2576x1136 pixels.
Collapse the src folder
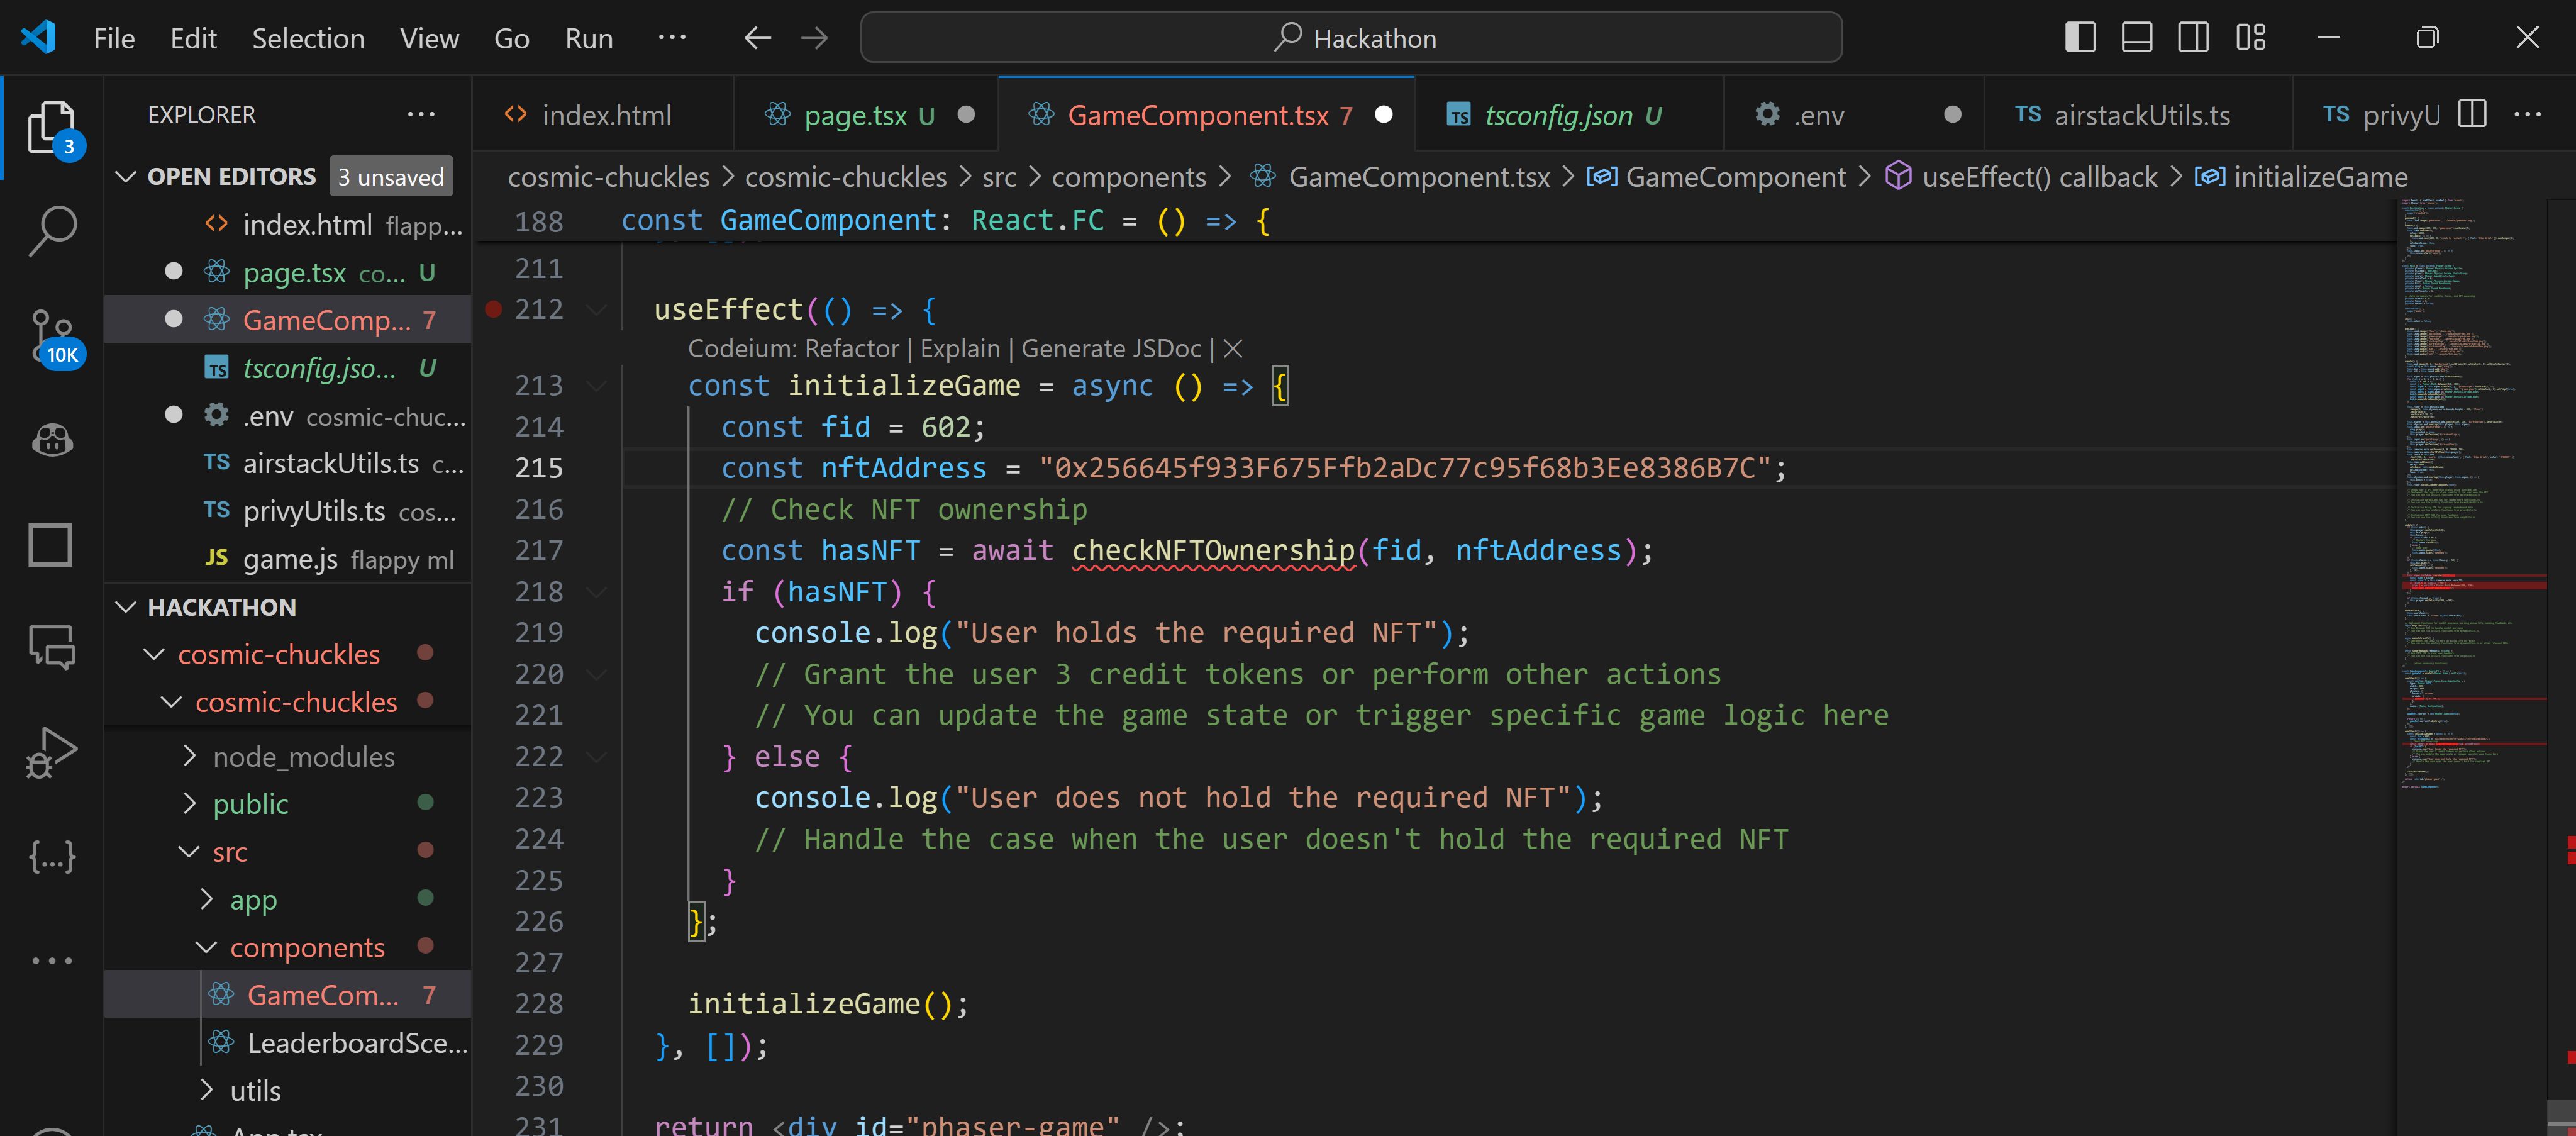point(189,851)
